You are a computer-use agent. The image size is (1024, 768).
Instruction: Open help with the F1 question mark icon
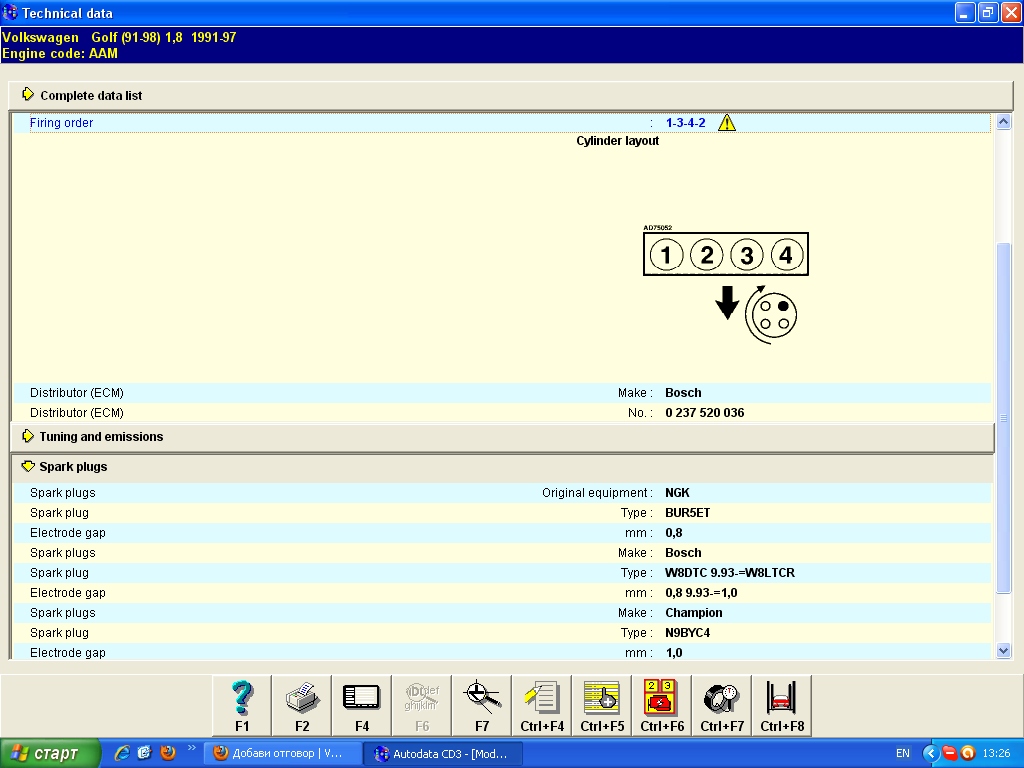point(242,705)
